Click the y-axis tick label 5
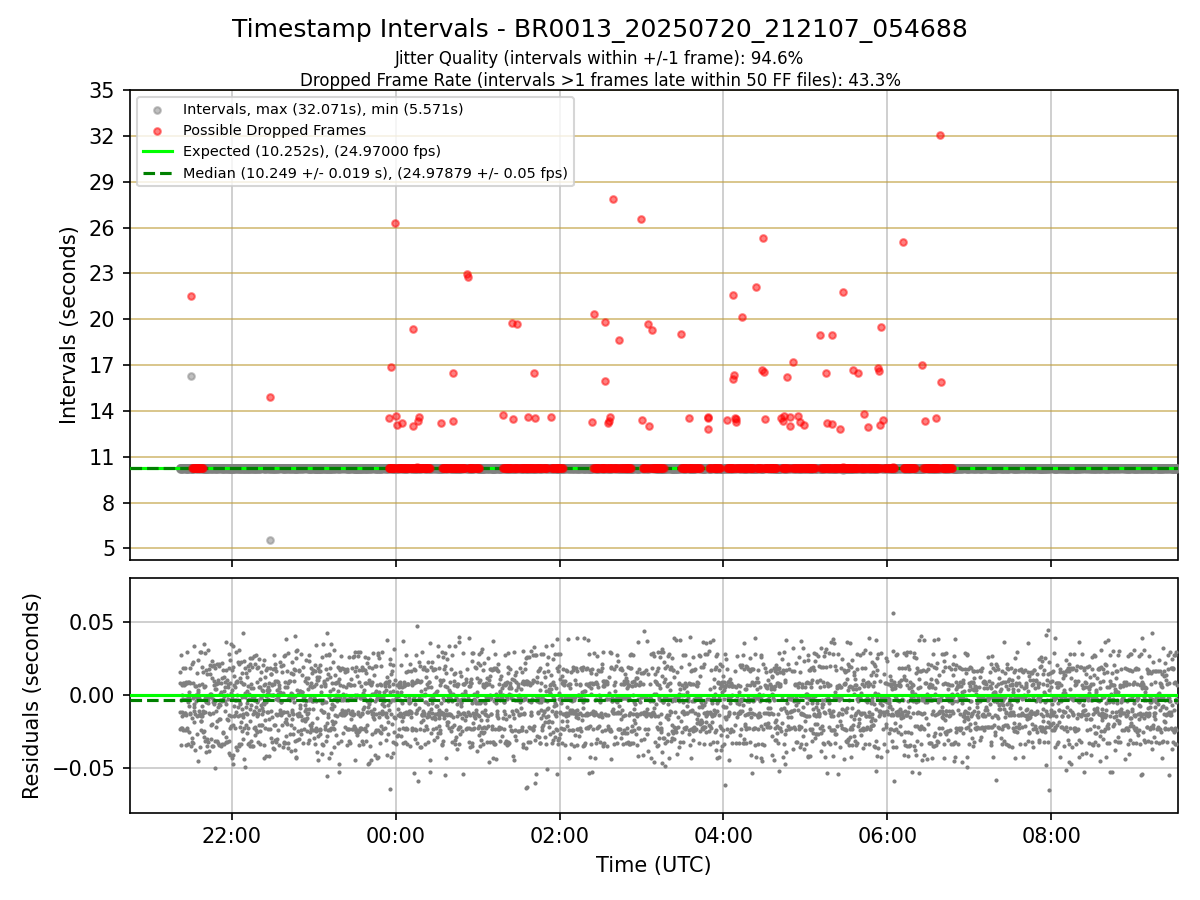Viewport: 1200px width, 900px height. tap(108, 549)
